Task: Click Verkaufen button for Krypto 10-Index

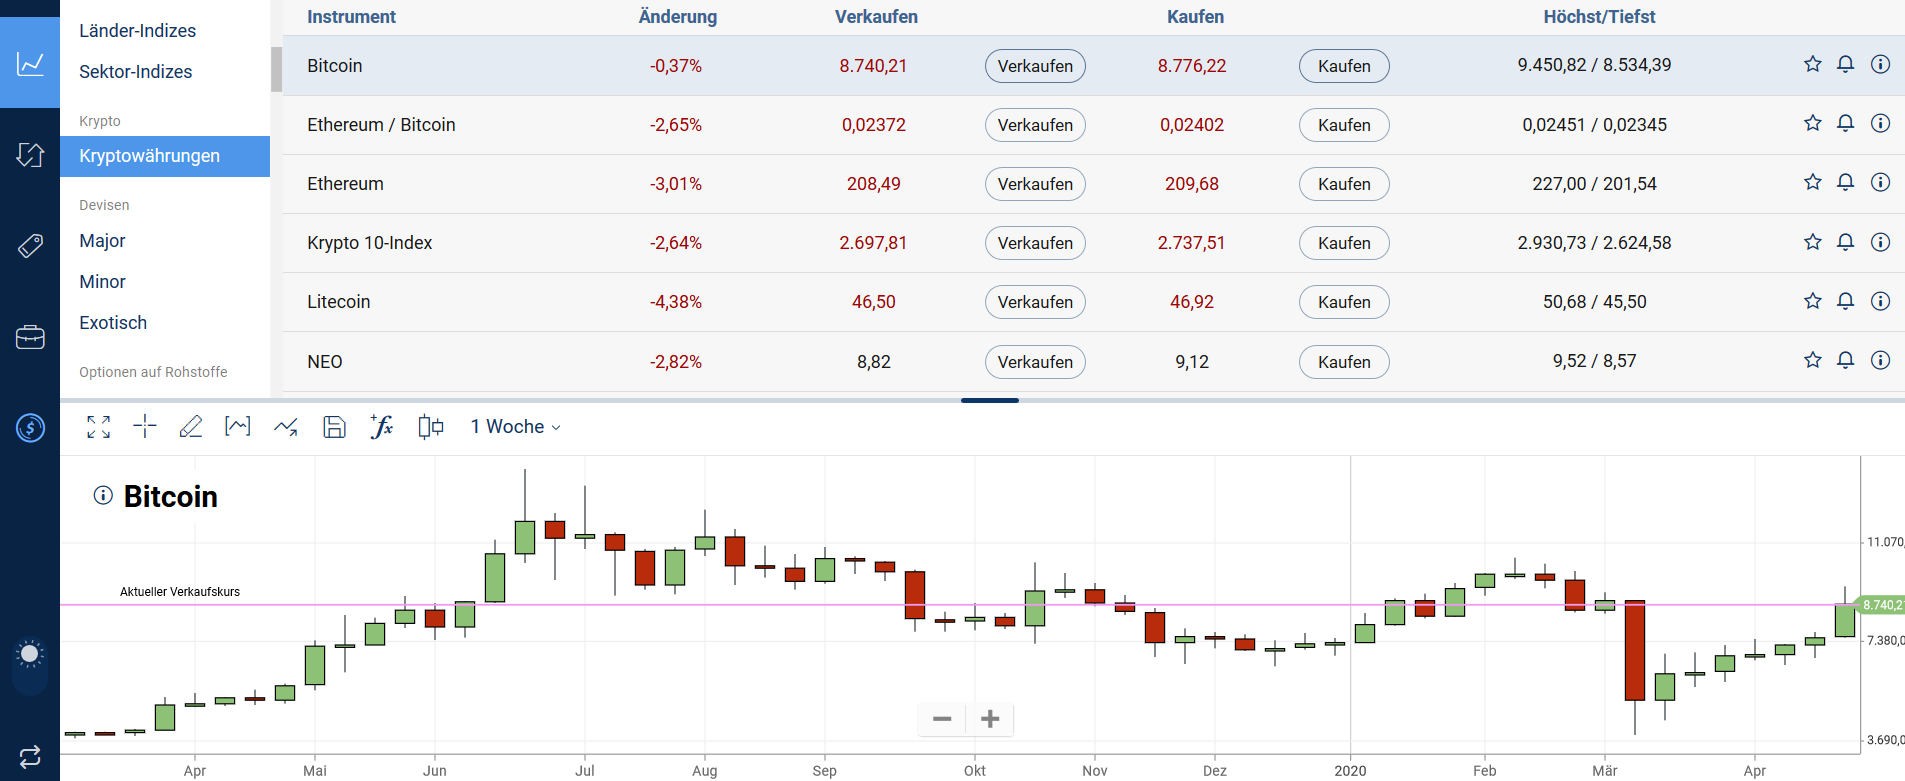Action: [1035, 243]
